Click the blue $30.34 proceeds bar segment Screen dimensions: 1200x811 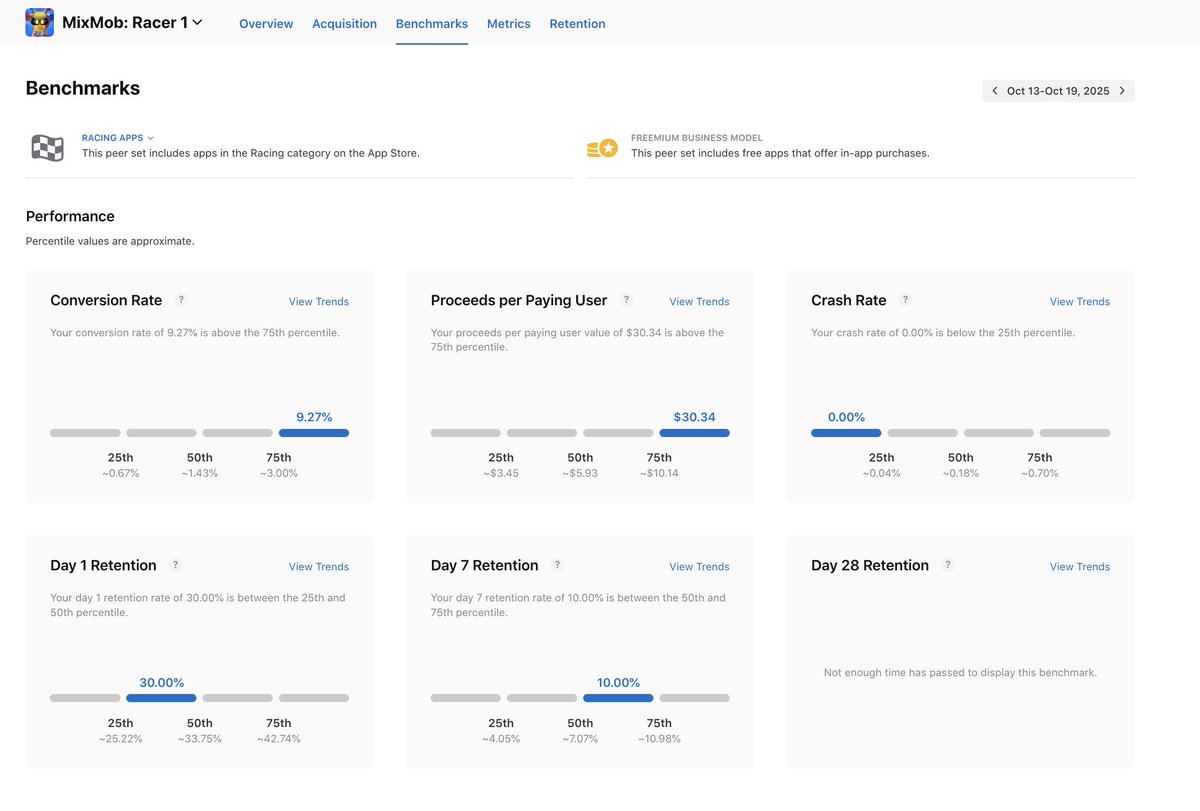pos(694,433)
